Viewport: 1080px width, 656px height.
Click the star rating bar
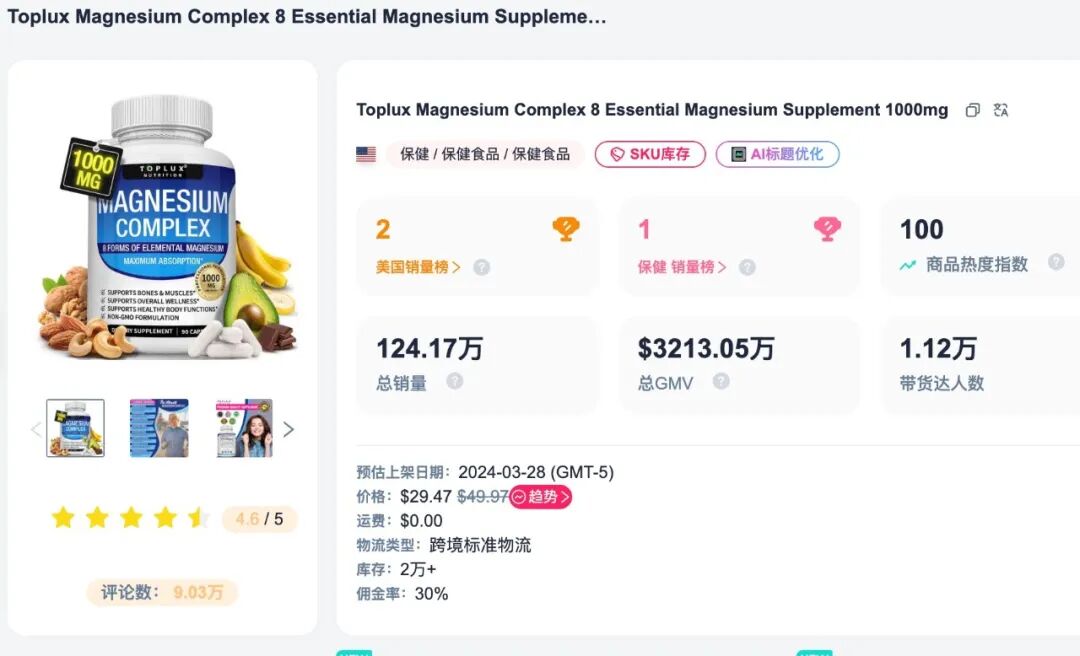tap(130, 518)
